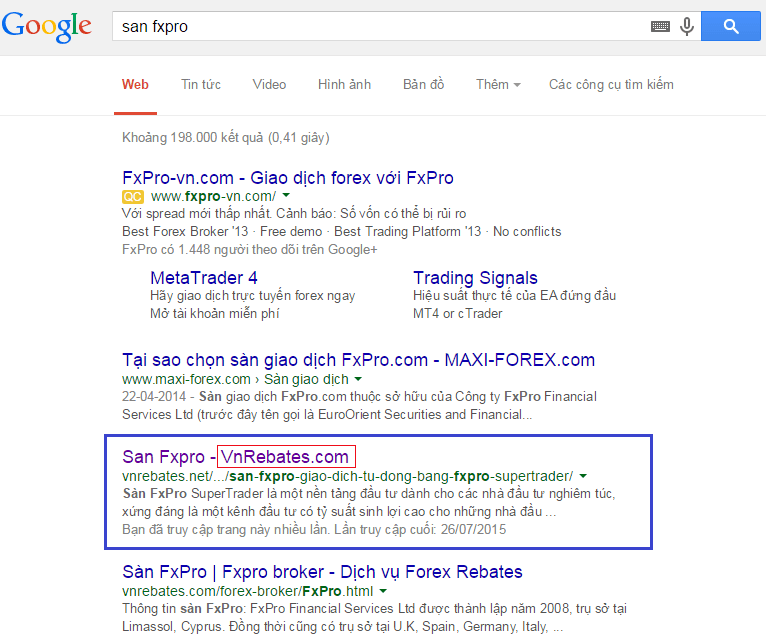
Task: Click 'FxPro có 1.448 người theo dõi' text
Action: pos(250,250)
